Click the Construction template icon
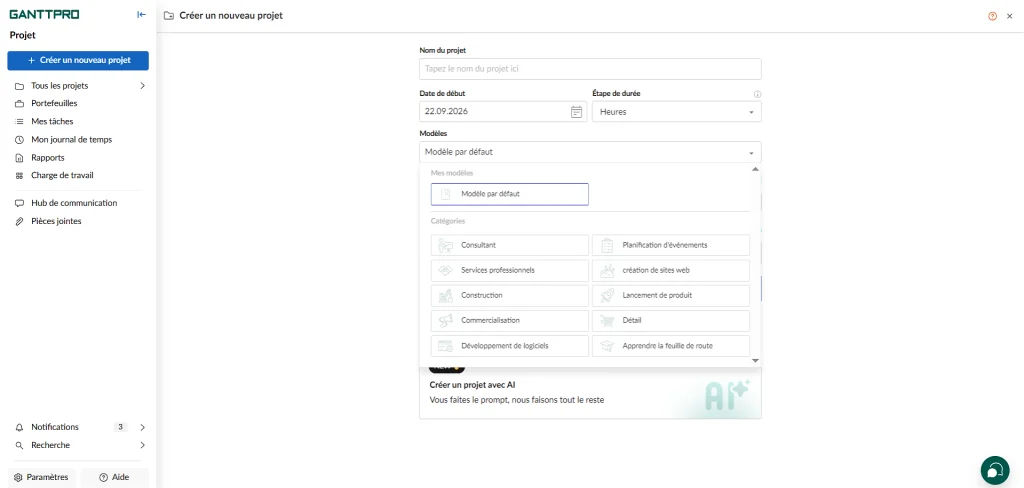The height and width of the screenshot is (488, 1024). (x=446, y=296)
